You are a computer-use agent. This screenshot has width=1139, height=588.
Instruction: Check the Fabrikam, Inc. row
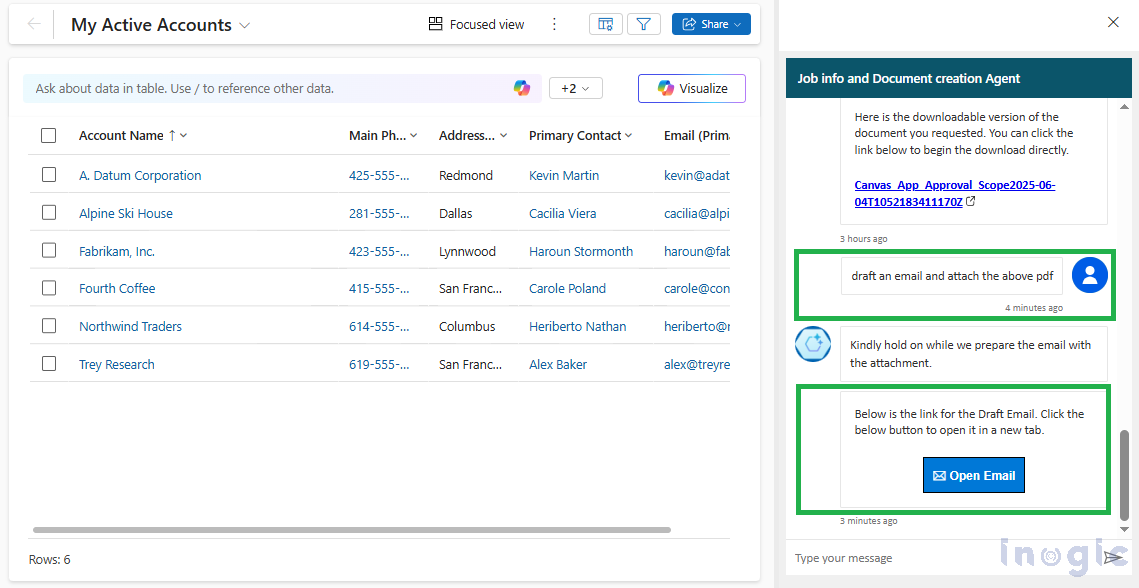(x=49, y=250)
